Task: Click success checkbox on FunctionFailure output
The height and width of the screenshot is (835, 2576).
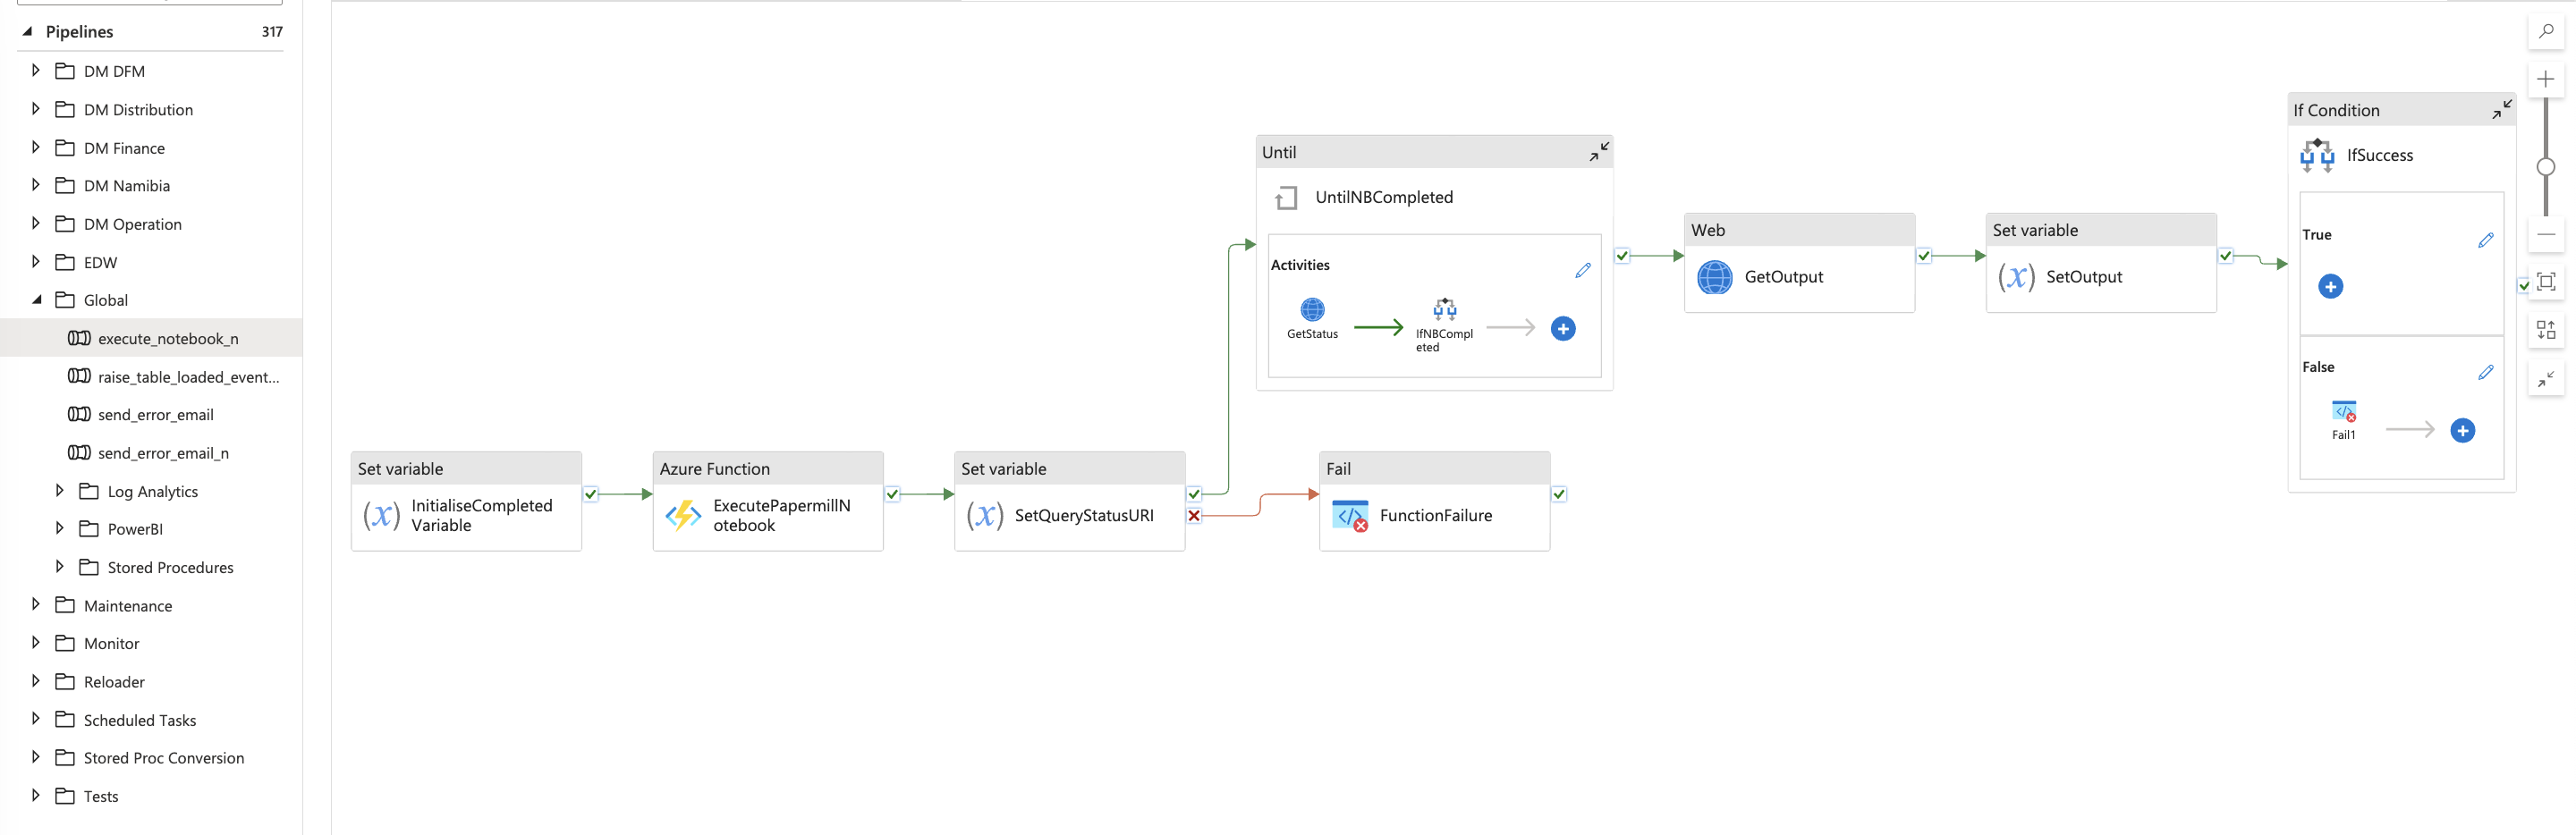Action: point(1559,494)
